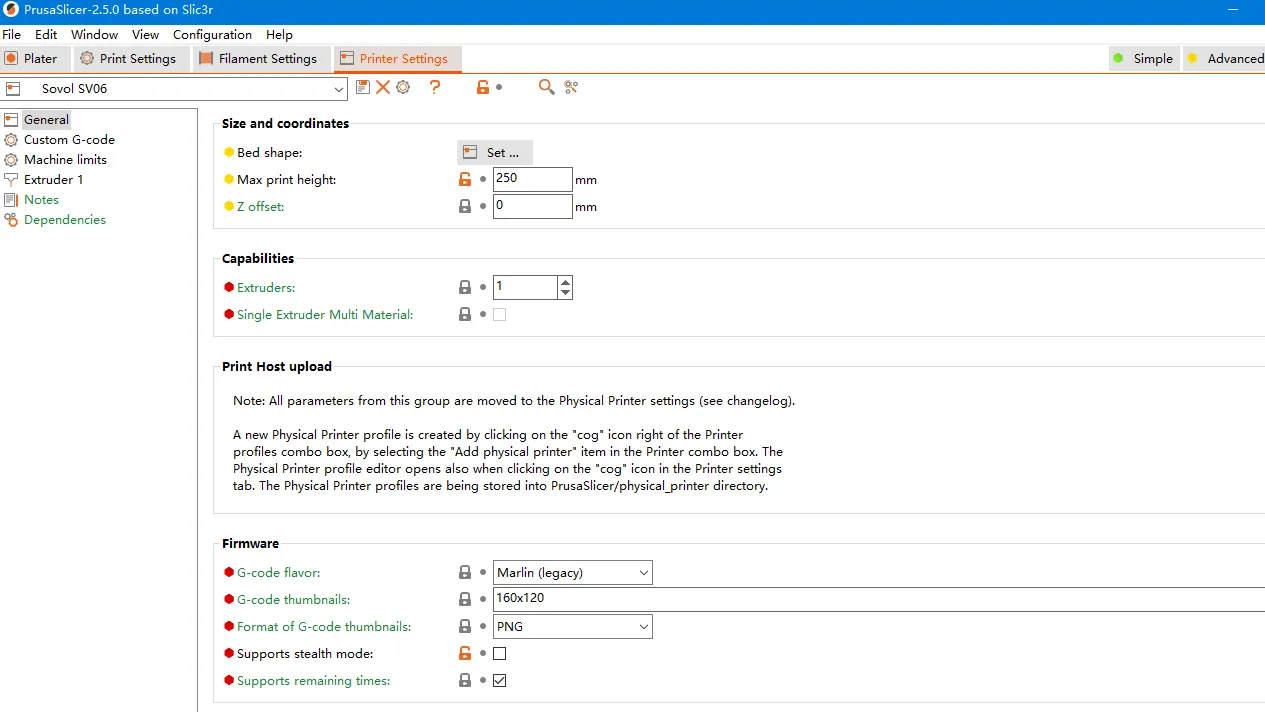Click the save preset floppy disk icon
1265x712 pixels.
coord(363,88)
